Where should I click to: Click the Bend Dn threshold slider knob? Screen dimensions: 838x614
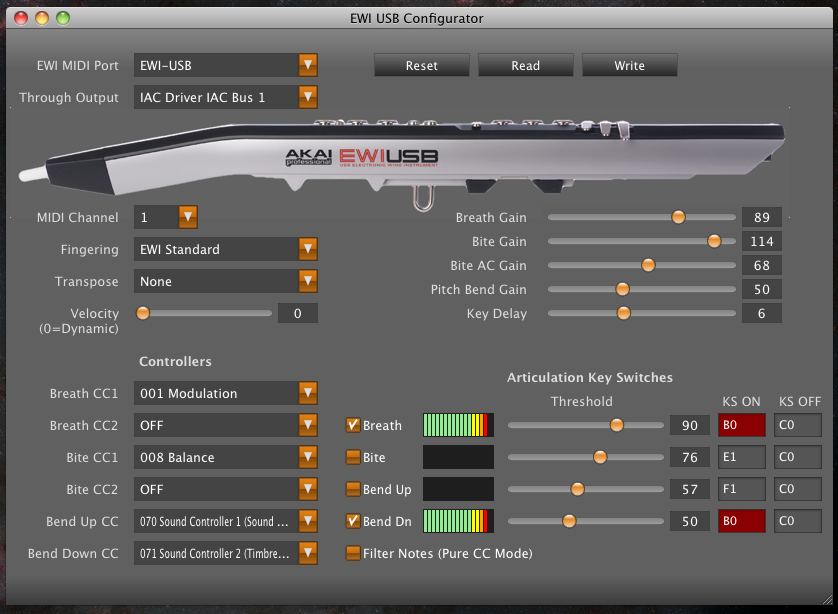(569, 521)
